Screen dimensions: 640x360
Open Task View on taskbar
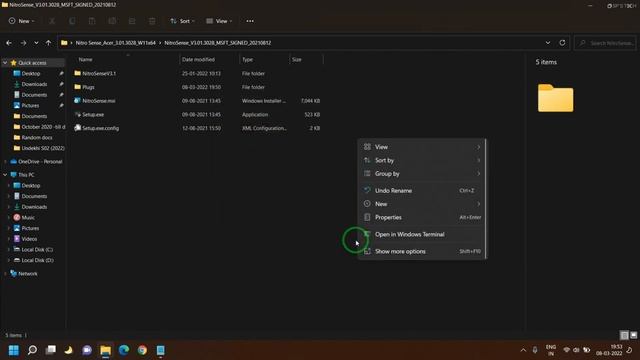click(51, 350)
